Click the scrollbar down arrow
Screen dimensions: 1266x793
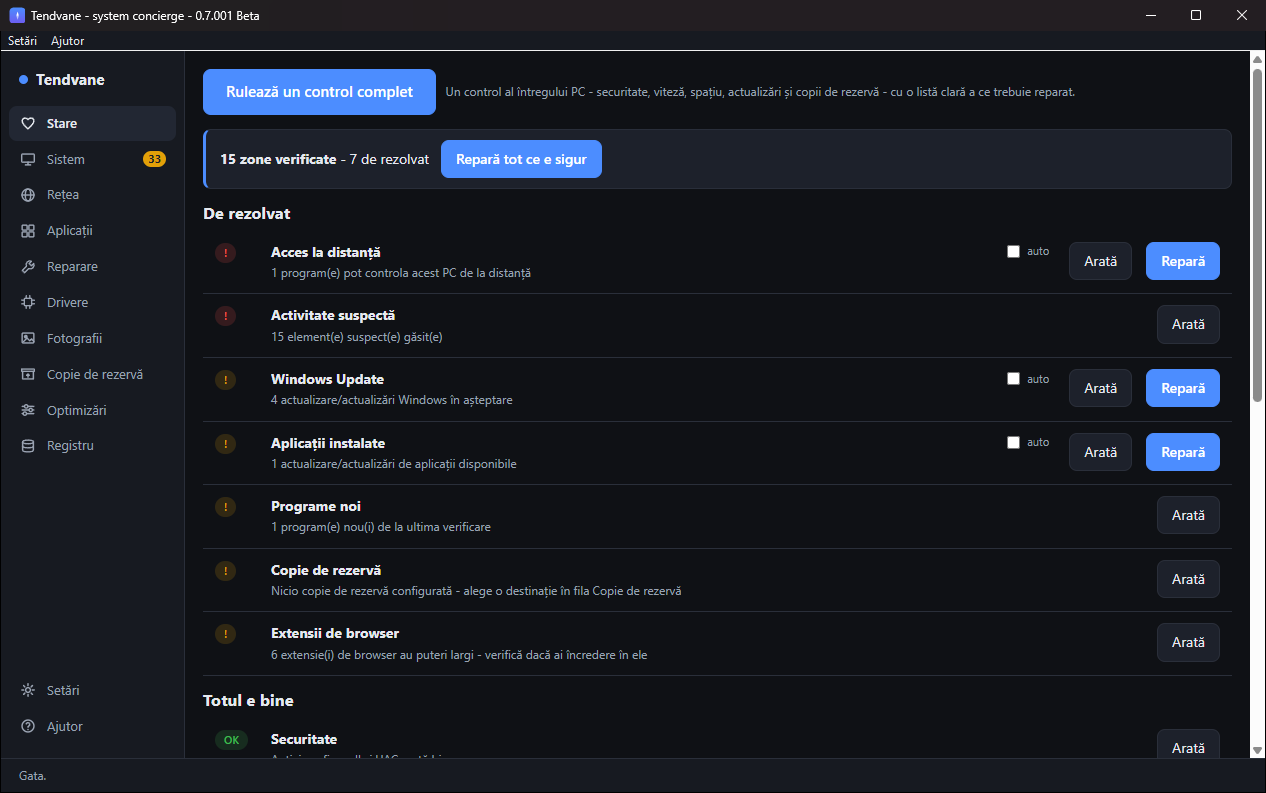coord(1258,749)
